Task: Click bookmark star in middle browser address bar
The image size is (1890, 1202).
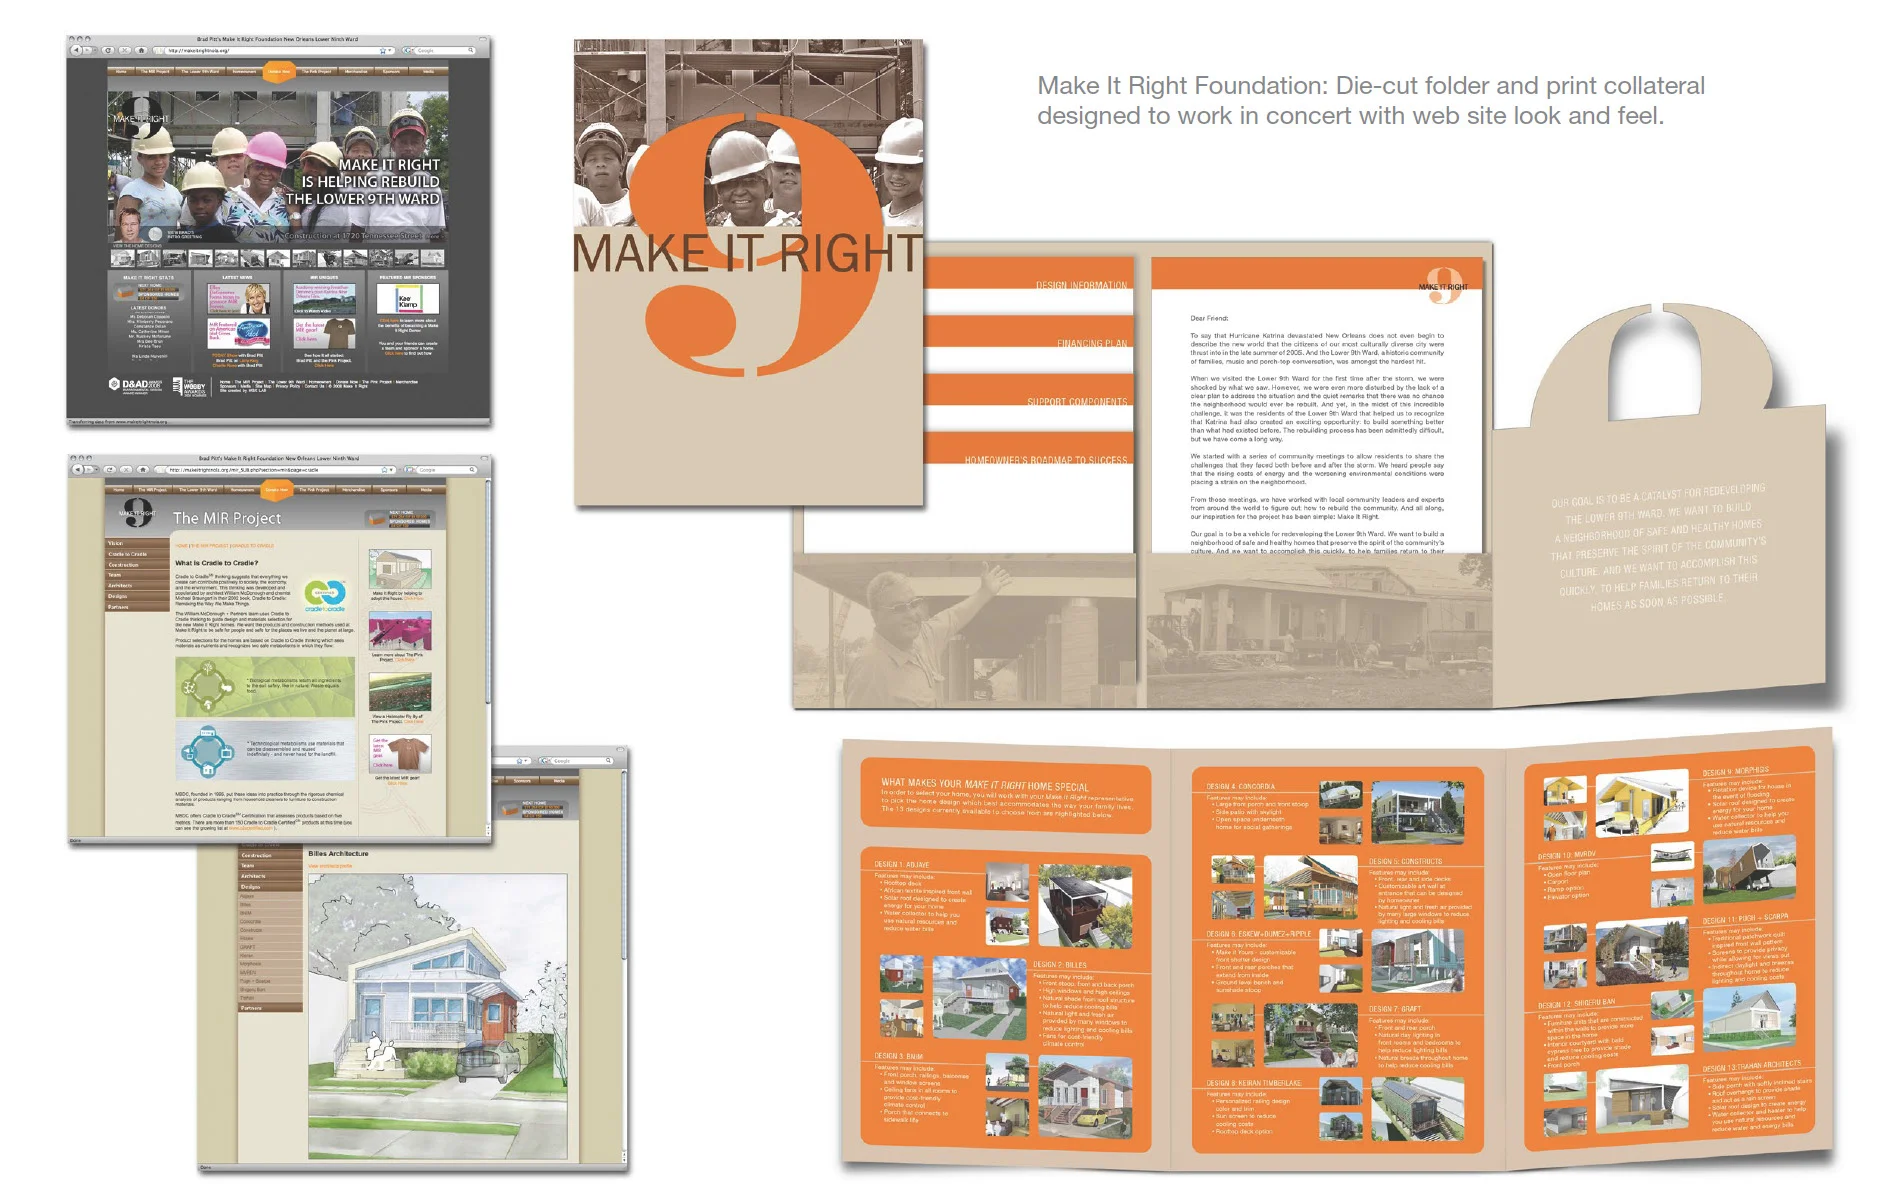Action: 384,470
